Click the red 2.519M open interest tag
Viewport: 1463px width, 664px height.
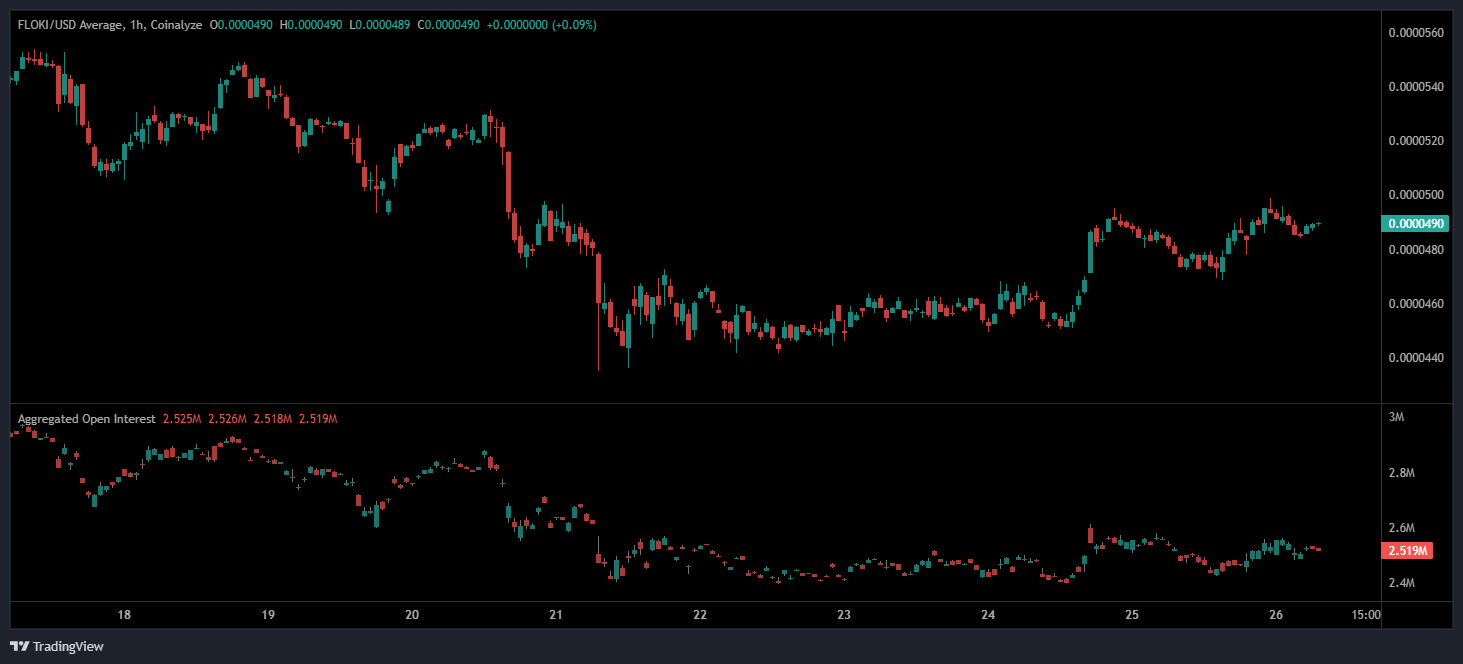[1407, 551]
